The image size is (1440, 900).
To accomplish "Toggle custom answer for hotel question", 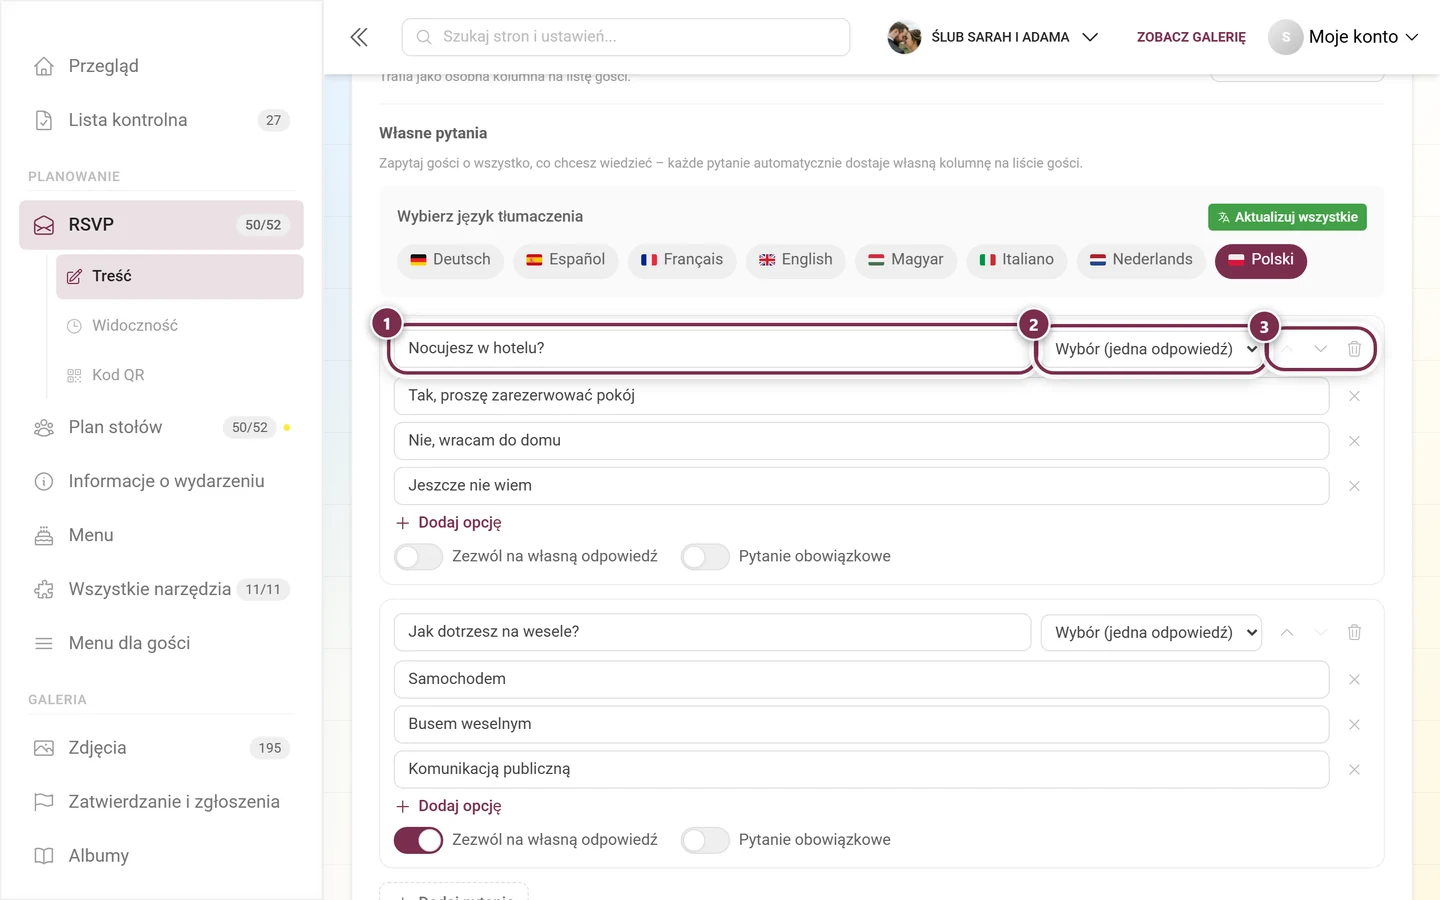I will tap(418, 557).
